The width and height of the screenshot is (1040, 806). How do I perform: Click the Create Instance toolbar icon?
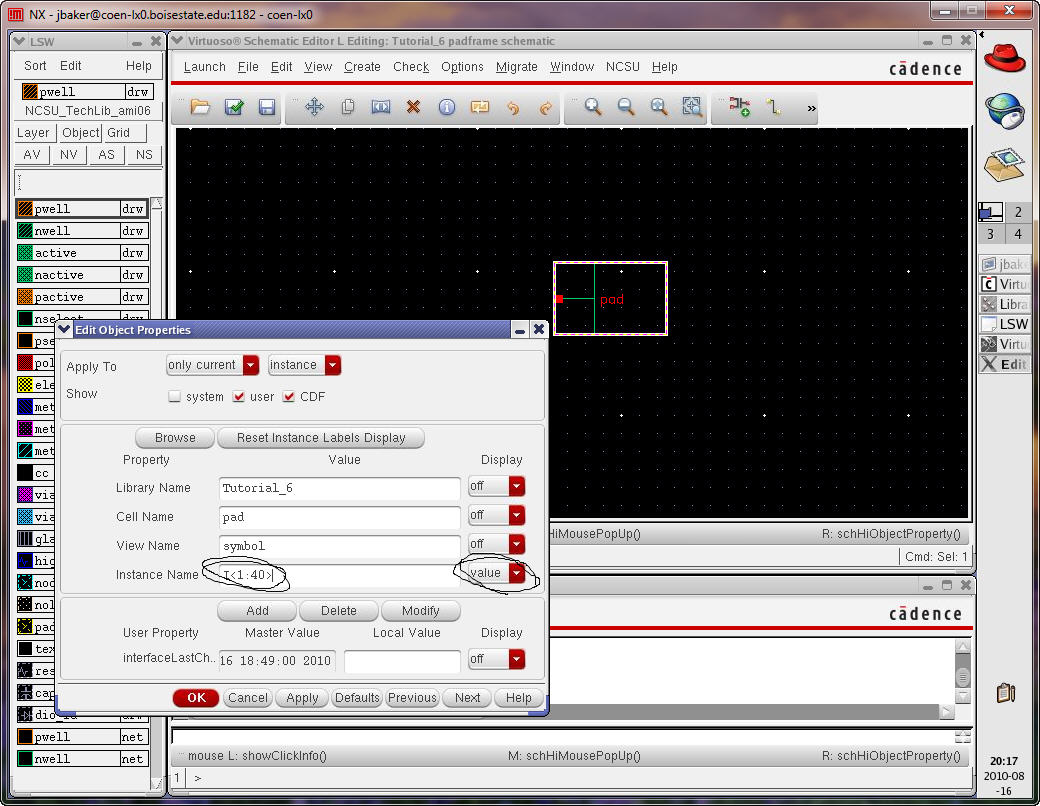739,107
